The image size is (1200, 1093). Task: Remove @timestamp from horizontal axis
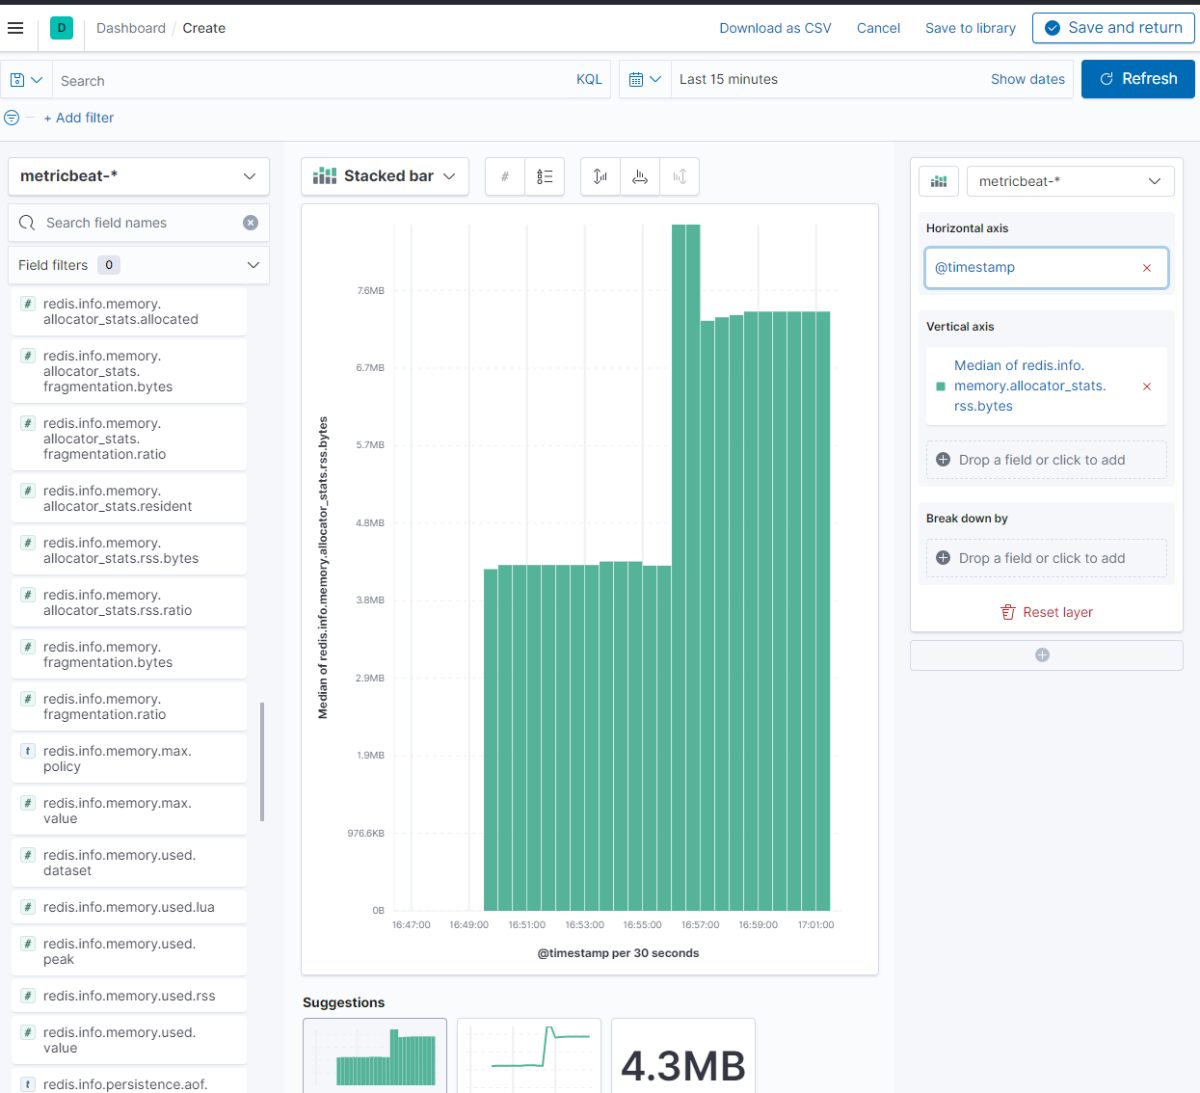point(1147,268)
